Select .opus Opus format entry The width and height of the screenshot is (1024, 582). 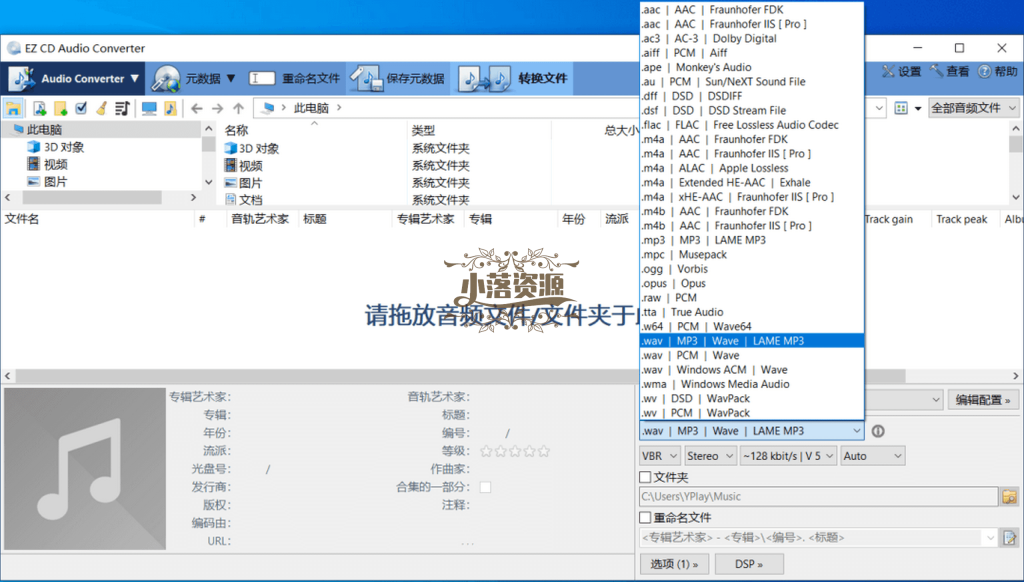pyautogui.click(x=752, y=283)
